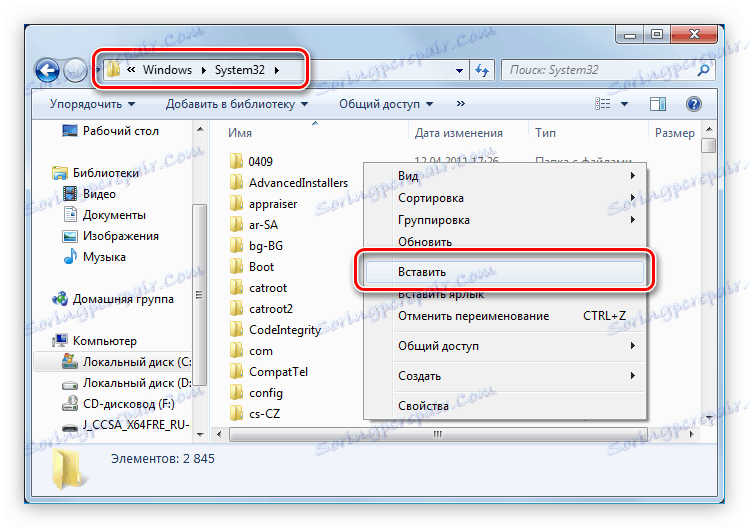
Task: Select the config folder name
Action: click(x=266, y=393)
